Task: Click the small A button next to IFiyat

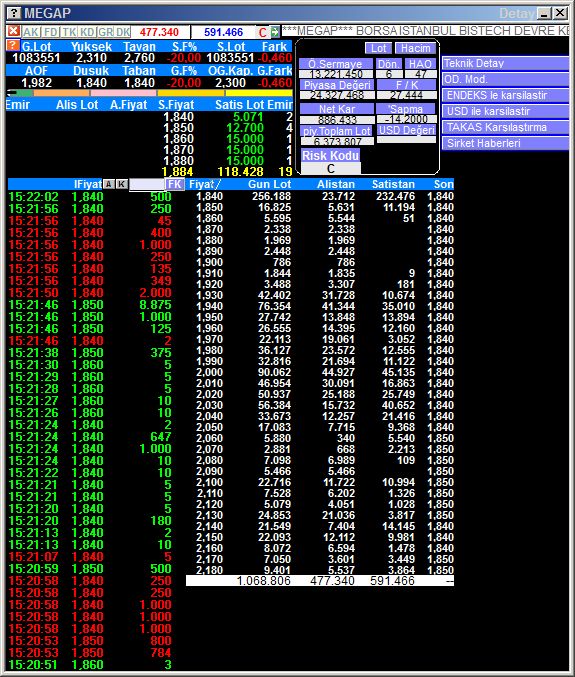Action: click(x=109, y=184)
